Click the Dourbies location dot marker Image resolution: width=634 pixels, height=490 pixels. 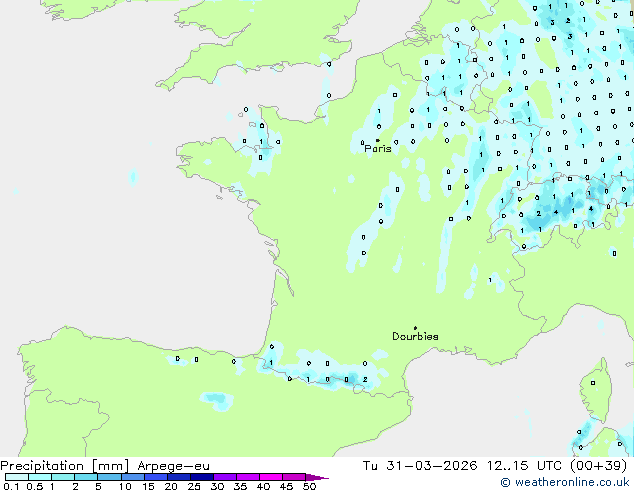[x=415, y=328]
